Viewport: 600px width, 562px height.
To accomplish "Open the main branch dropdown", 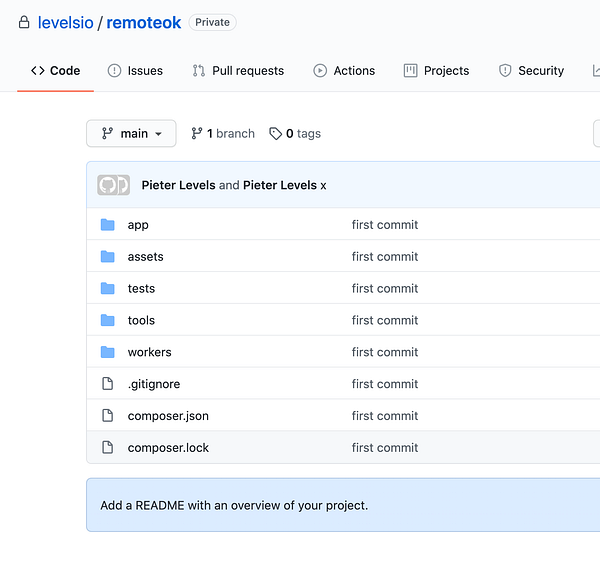I will (131, 134).
